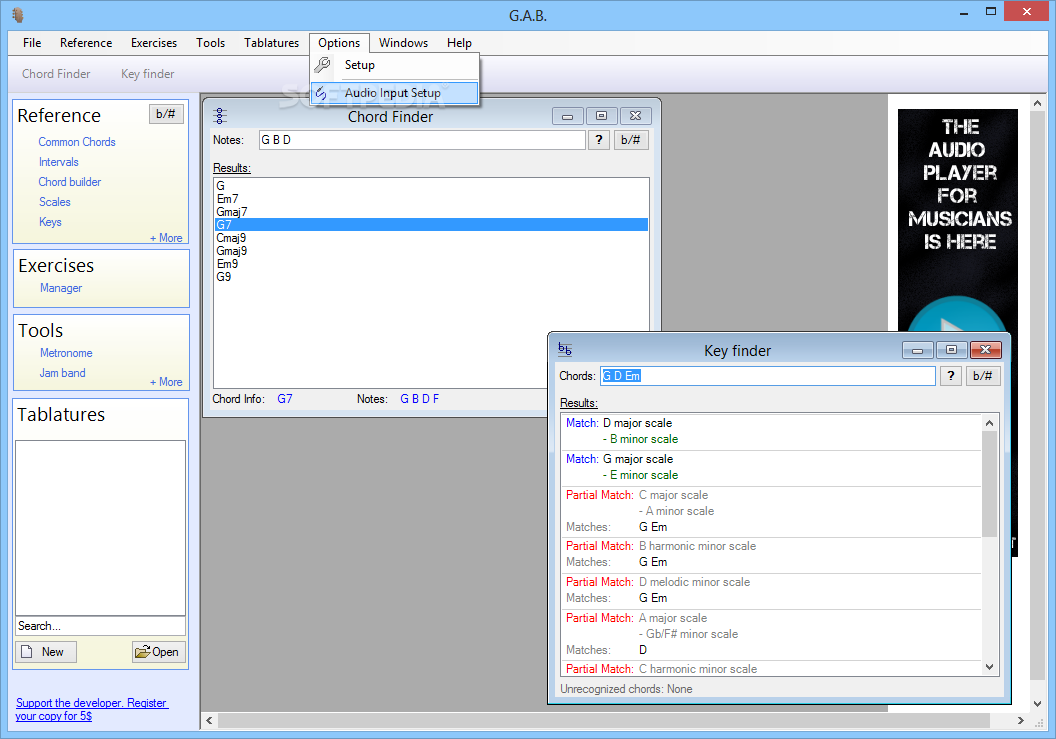Click the Support the developer register link
The image size is (1056, 739).
[x=92, y=709]
